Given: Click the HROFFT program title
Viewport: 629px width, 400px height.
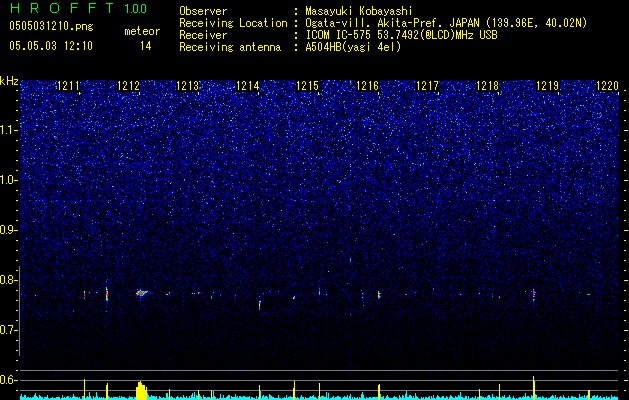Looking at the screenshot, I should (x=61, y=8).
